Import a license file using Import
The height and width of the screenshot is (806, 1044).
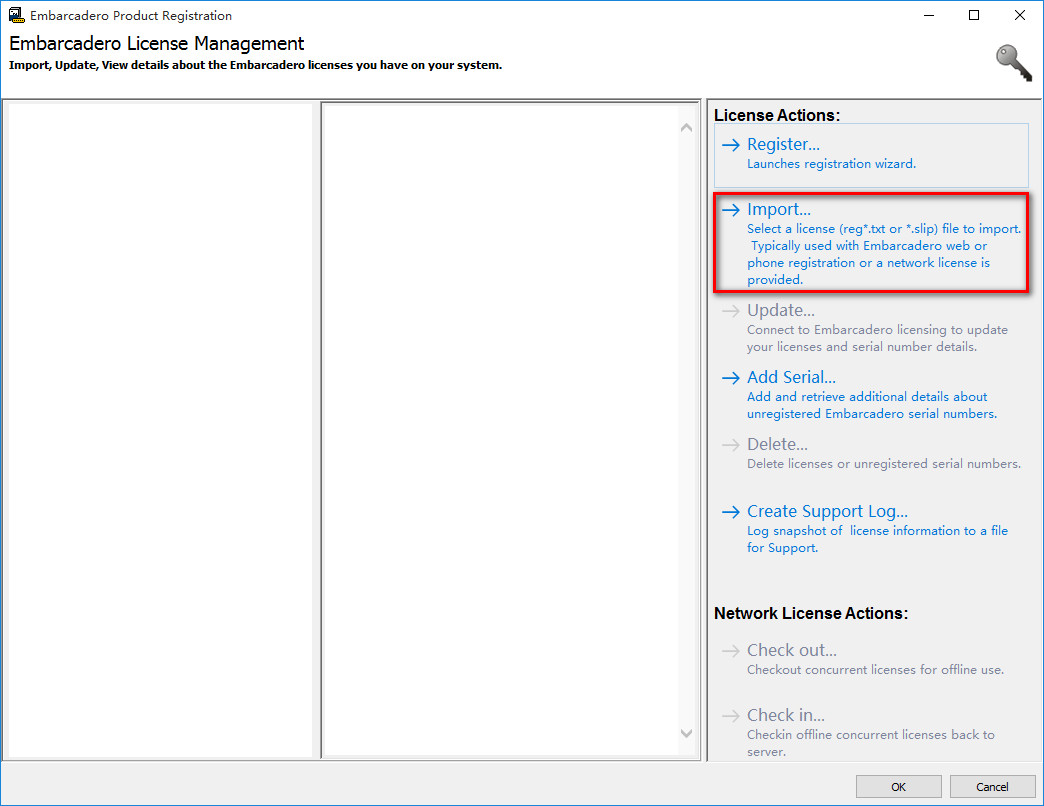(779, 209)
